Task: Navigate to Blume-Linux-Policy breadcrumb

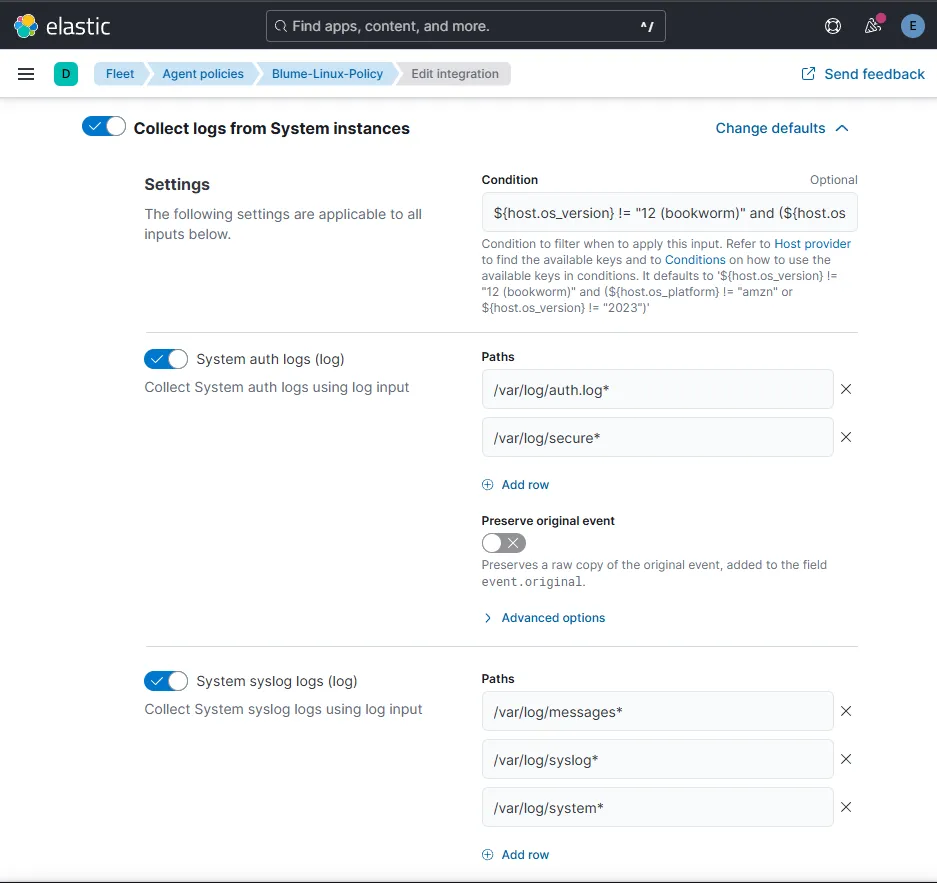Action: [327, 74]
